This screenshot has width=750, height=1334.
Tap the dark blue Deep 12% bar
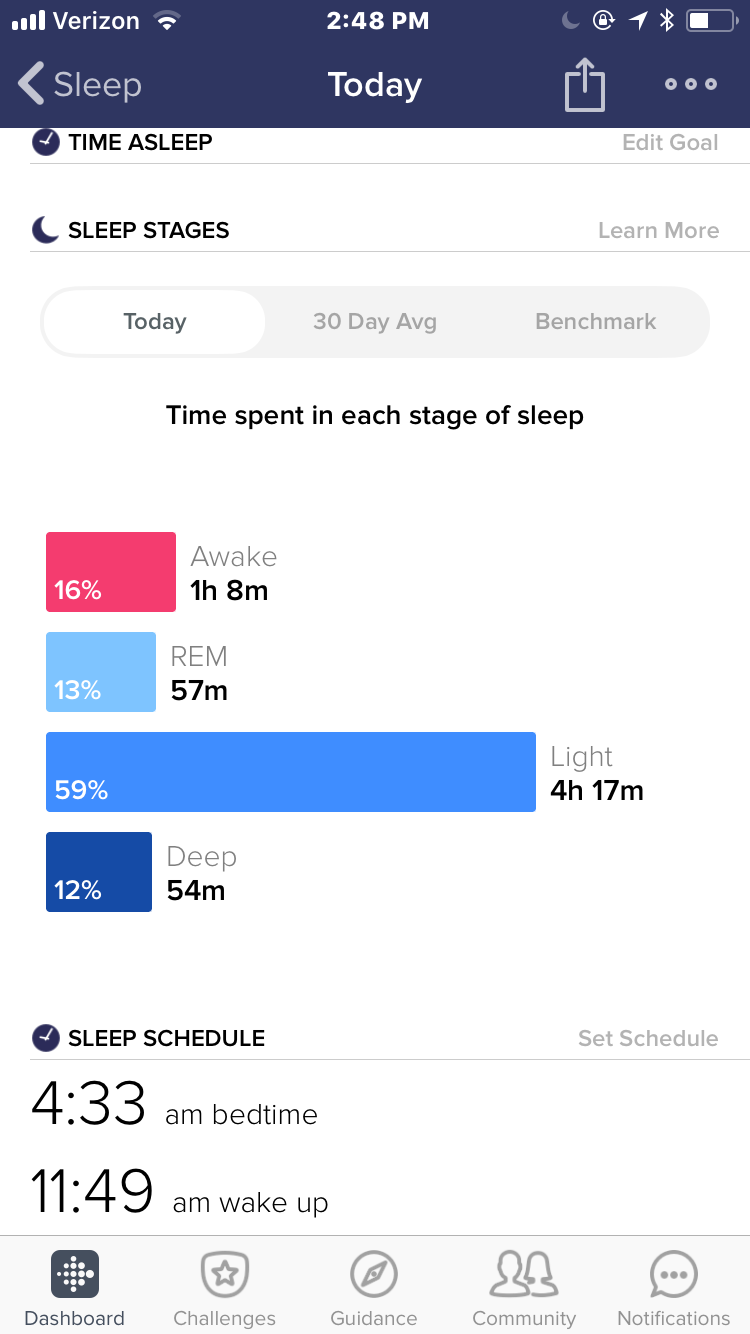99,872
